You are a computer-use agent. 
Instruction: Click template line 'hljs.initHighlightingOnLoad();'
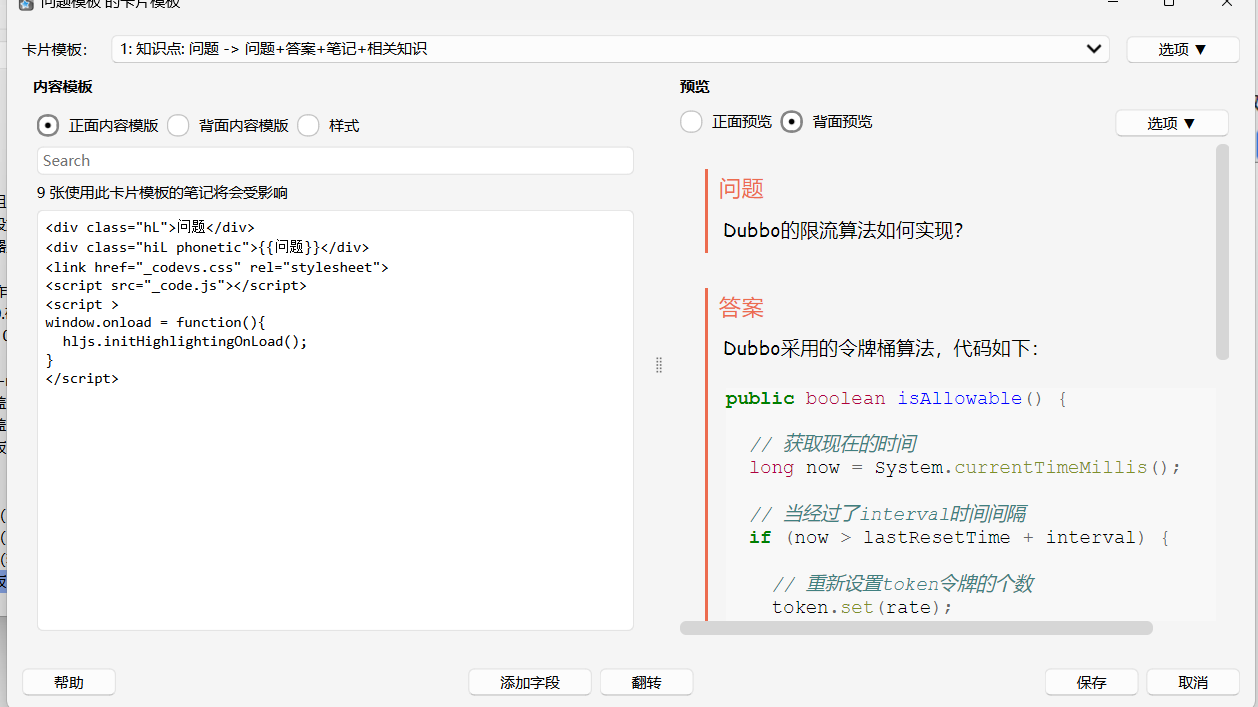[185, 341]
